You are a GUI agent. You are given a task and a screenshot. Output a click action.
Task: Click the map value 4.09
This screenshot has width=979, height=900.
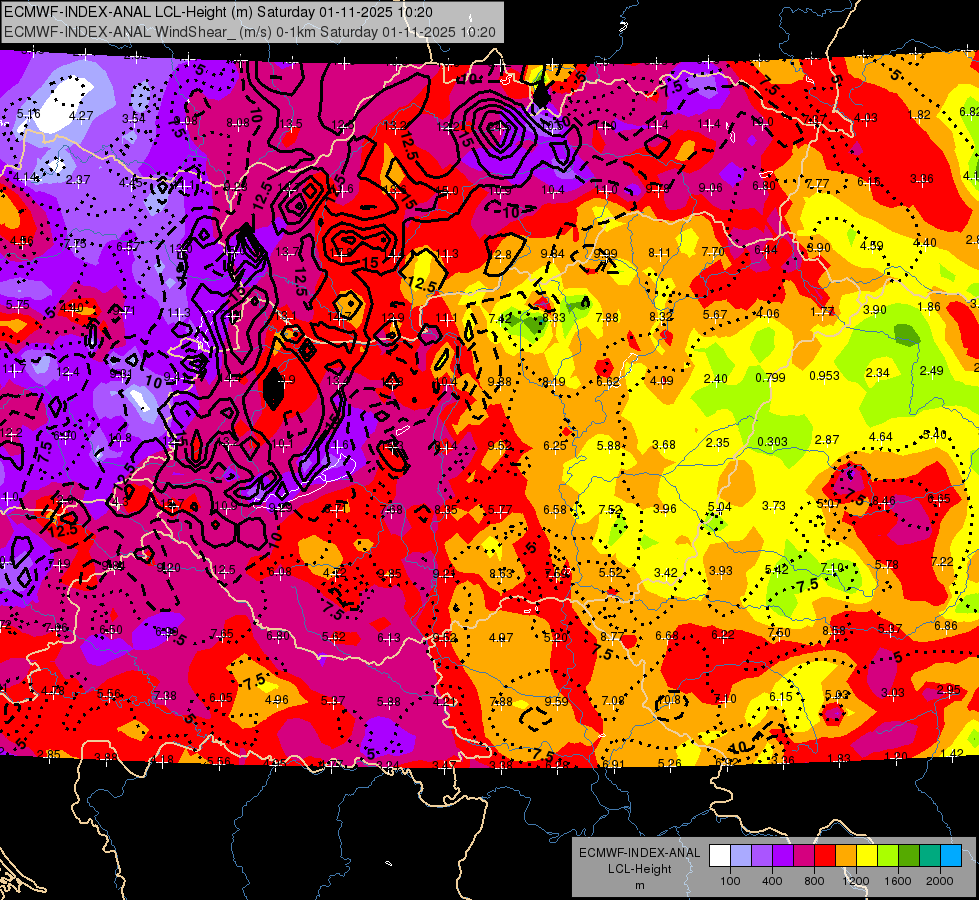661,380
